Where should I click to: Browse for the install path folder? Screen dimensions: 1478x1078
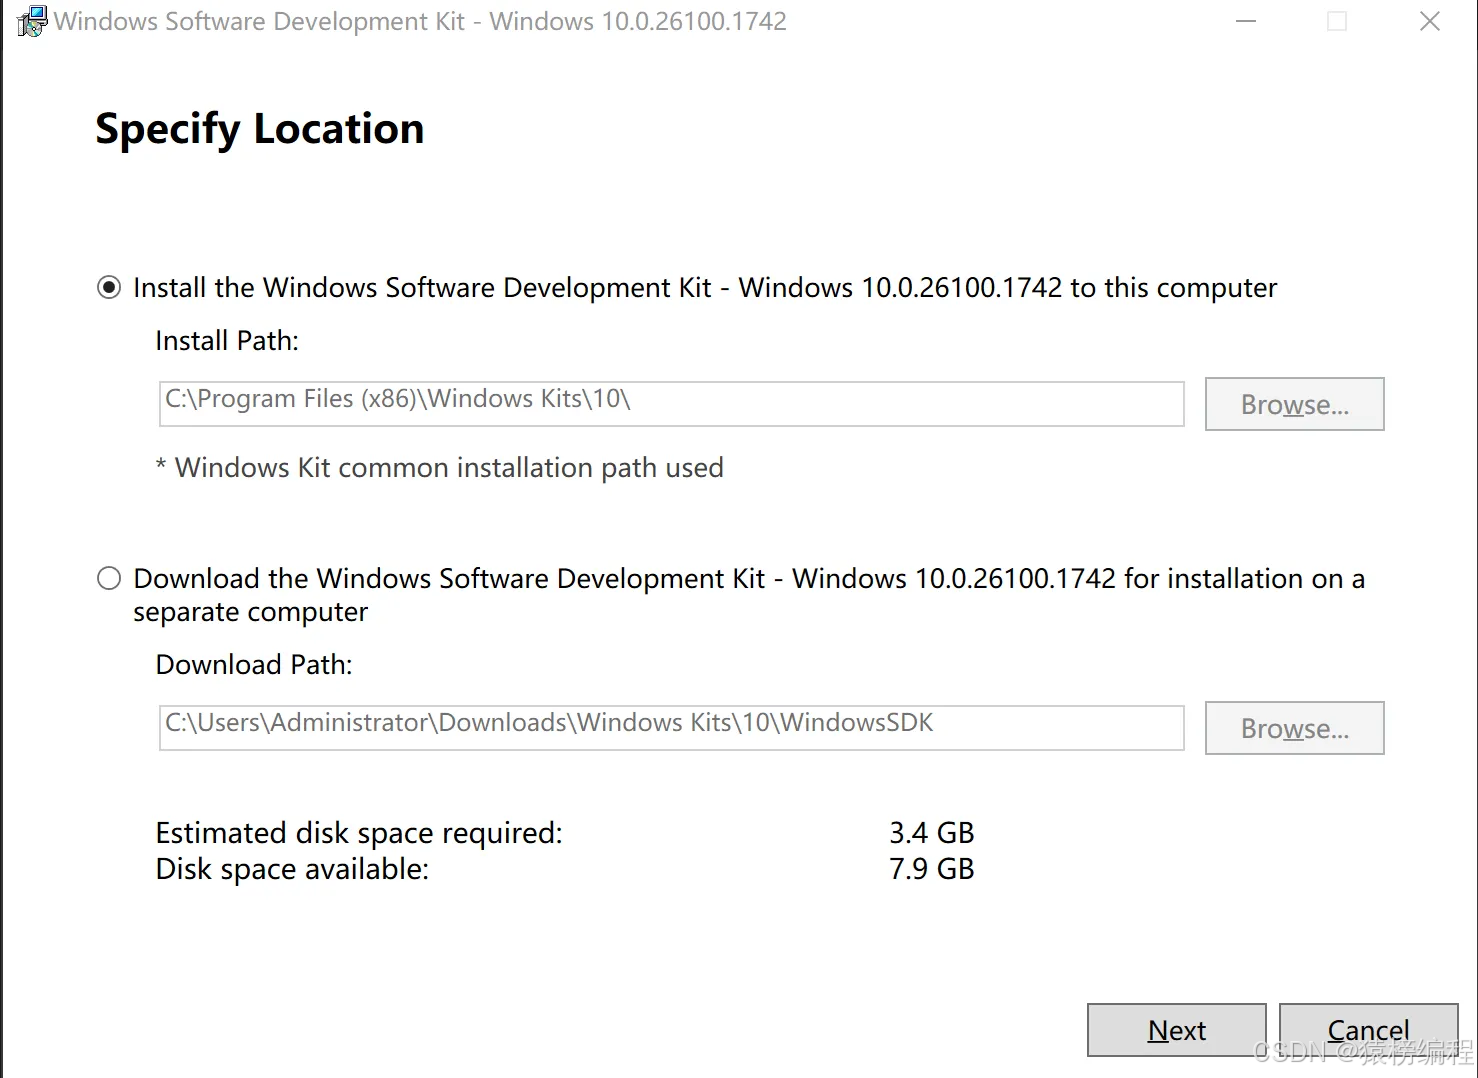1294,404
